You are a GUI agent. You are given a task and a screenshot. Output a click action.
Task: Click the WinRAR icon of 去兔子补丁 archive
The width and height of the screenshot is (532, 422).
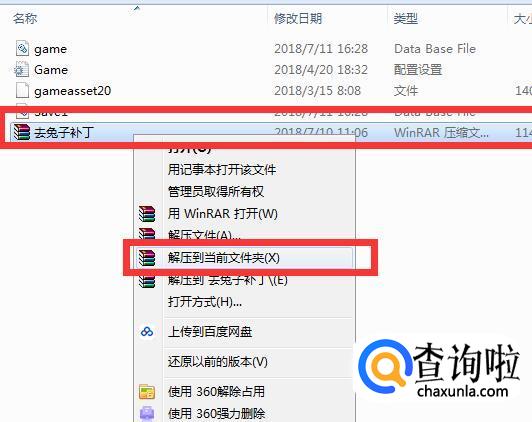(22, 132)
